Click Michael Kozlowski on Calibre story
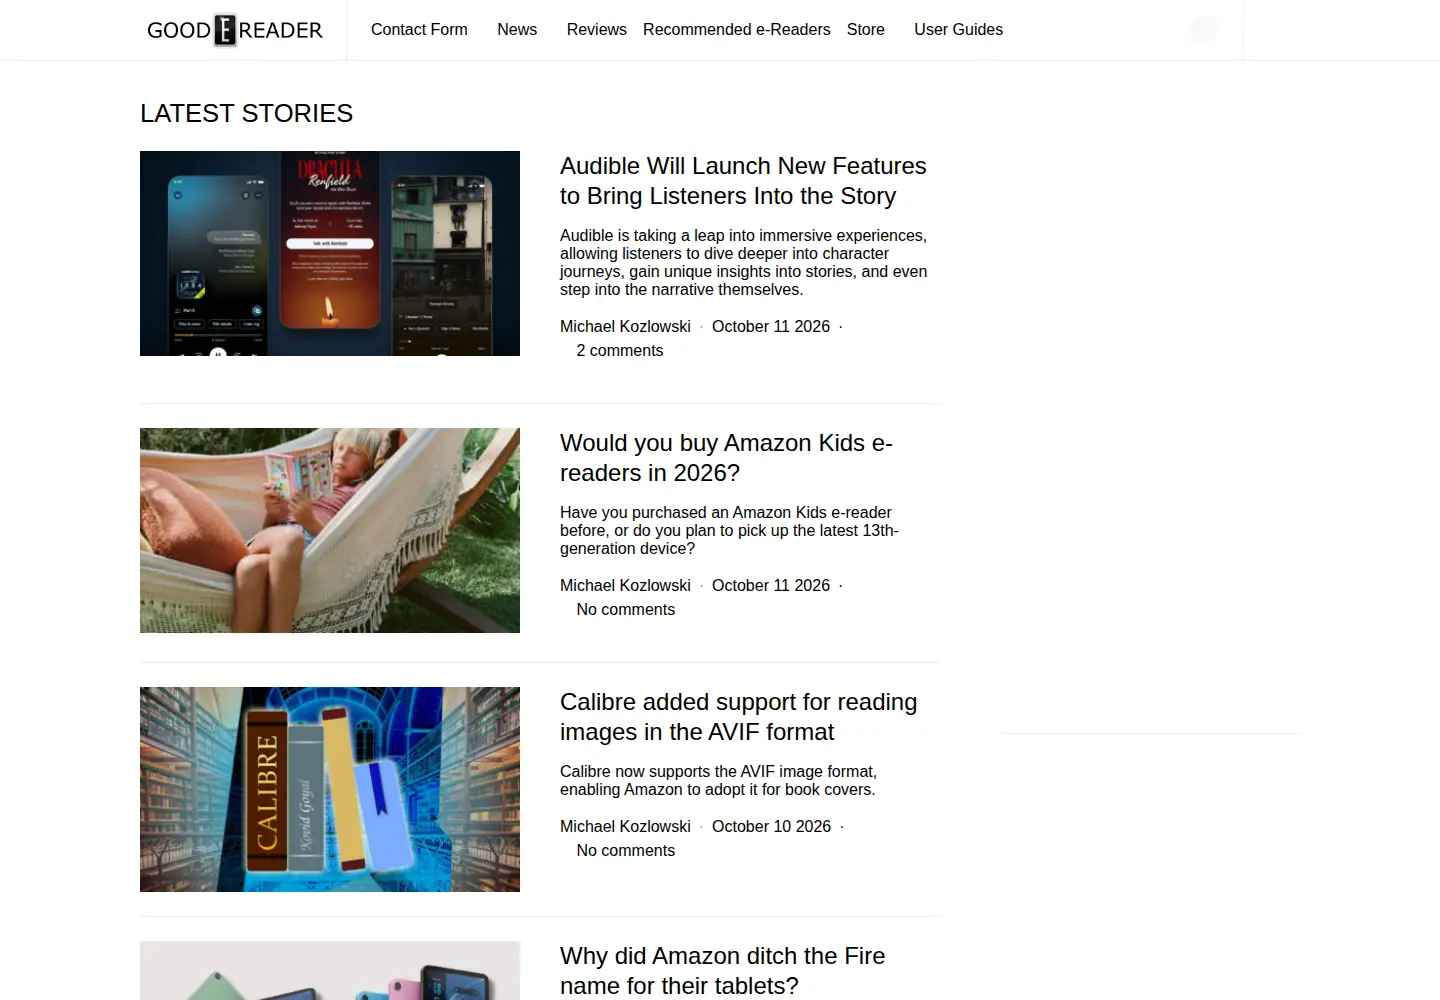This screenshot has width=1440, height=1000. 625,826
